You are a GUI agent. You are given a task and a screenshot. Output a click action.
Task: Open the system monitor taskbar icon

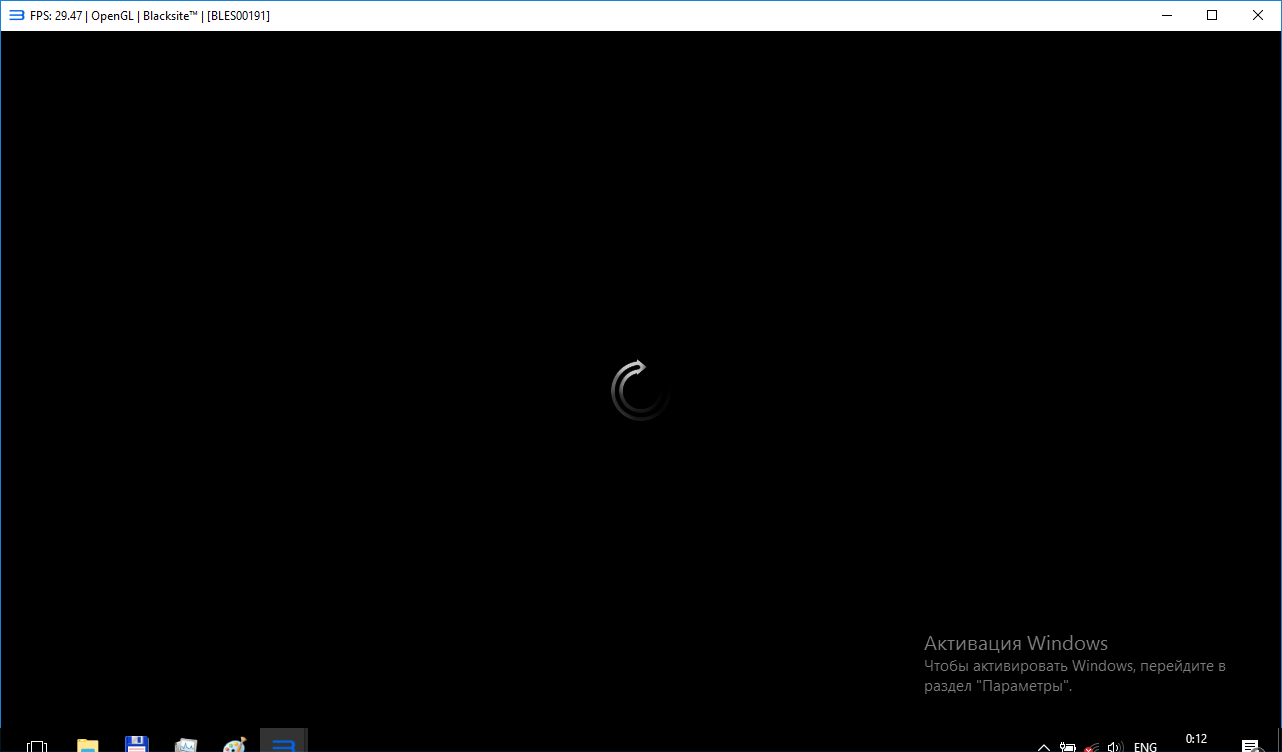point(186,745)
